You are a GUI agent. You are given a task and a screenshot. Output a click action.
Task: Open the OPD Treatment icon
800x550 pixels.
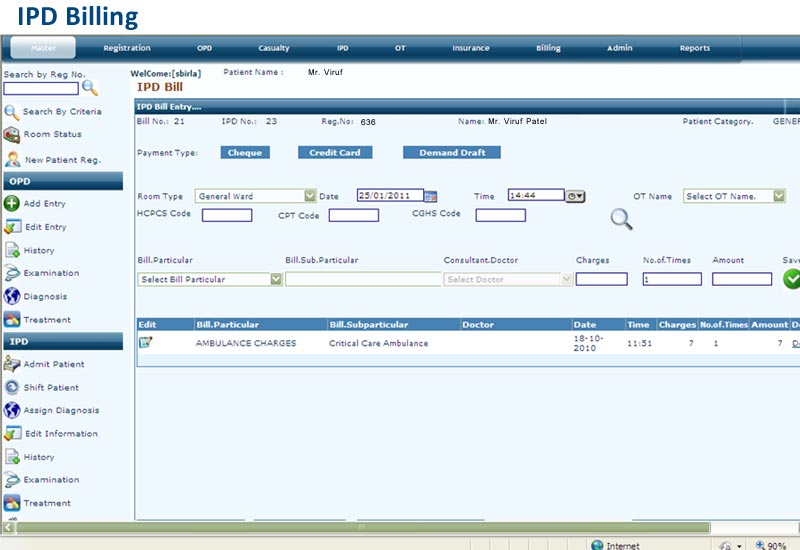12,319
